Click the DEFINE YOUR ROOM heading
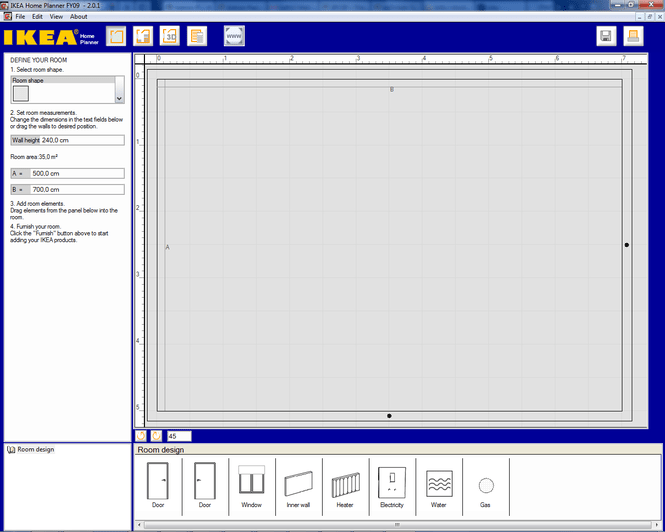 (x=39, y=60)
